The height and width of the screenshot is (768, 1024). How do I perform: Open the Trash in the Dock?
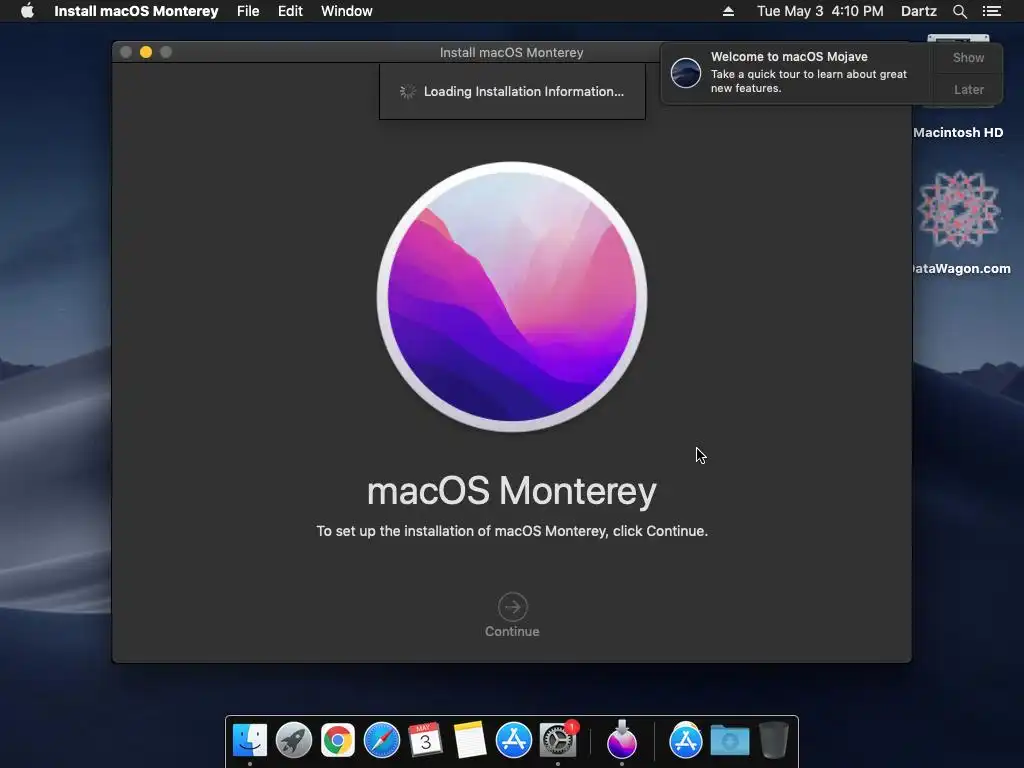click(x=774, y=741)
